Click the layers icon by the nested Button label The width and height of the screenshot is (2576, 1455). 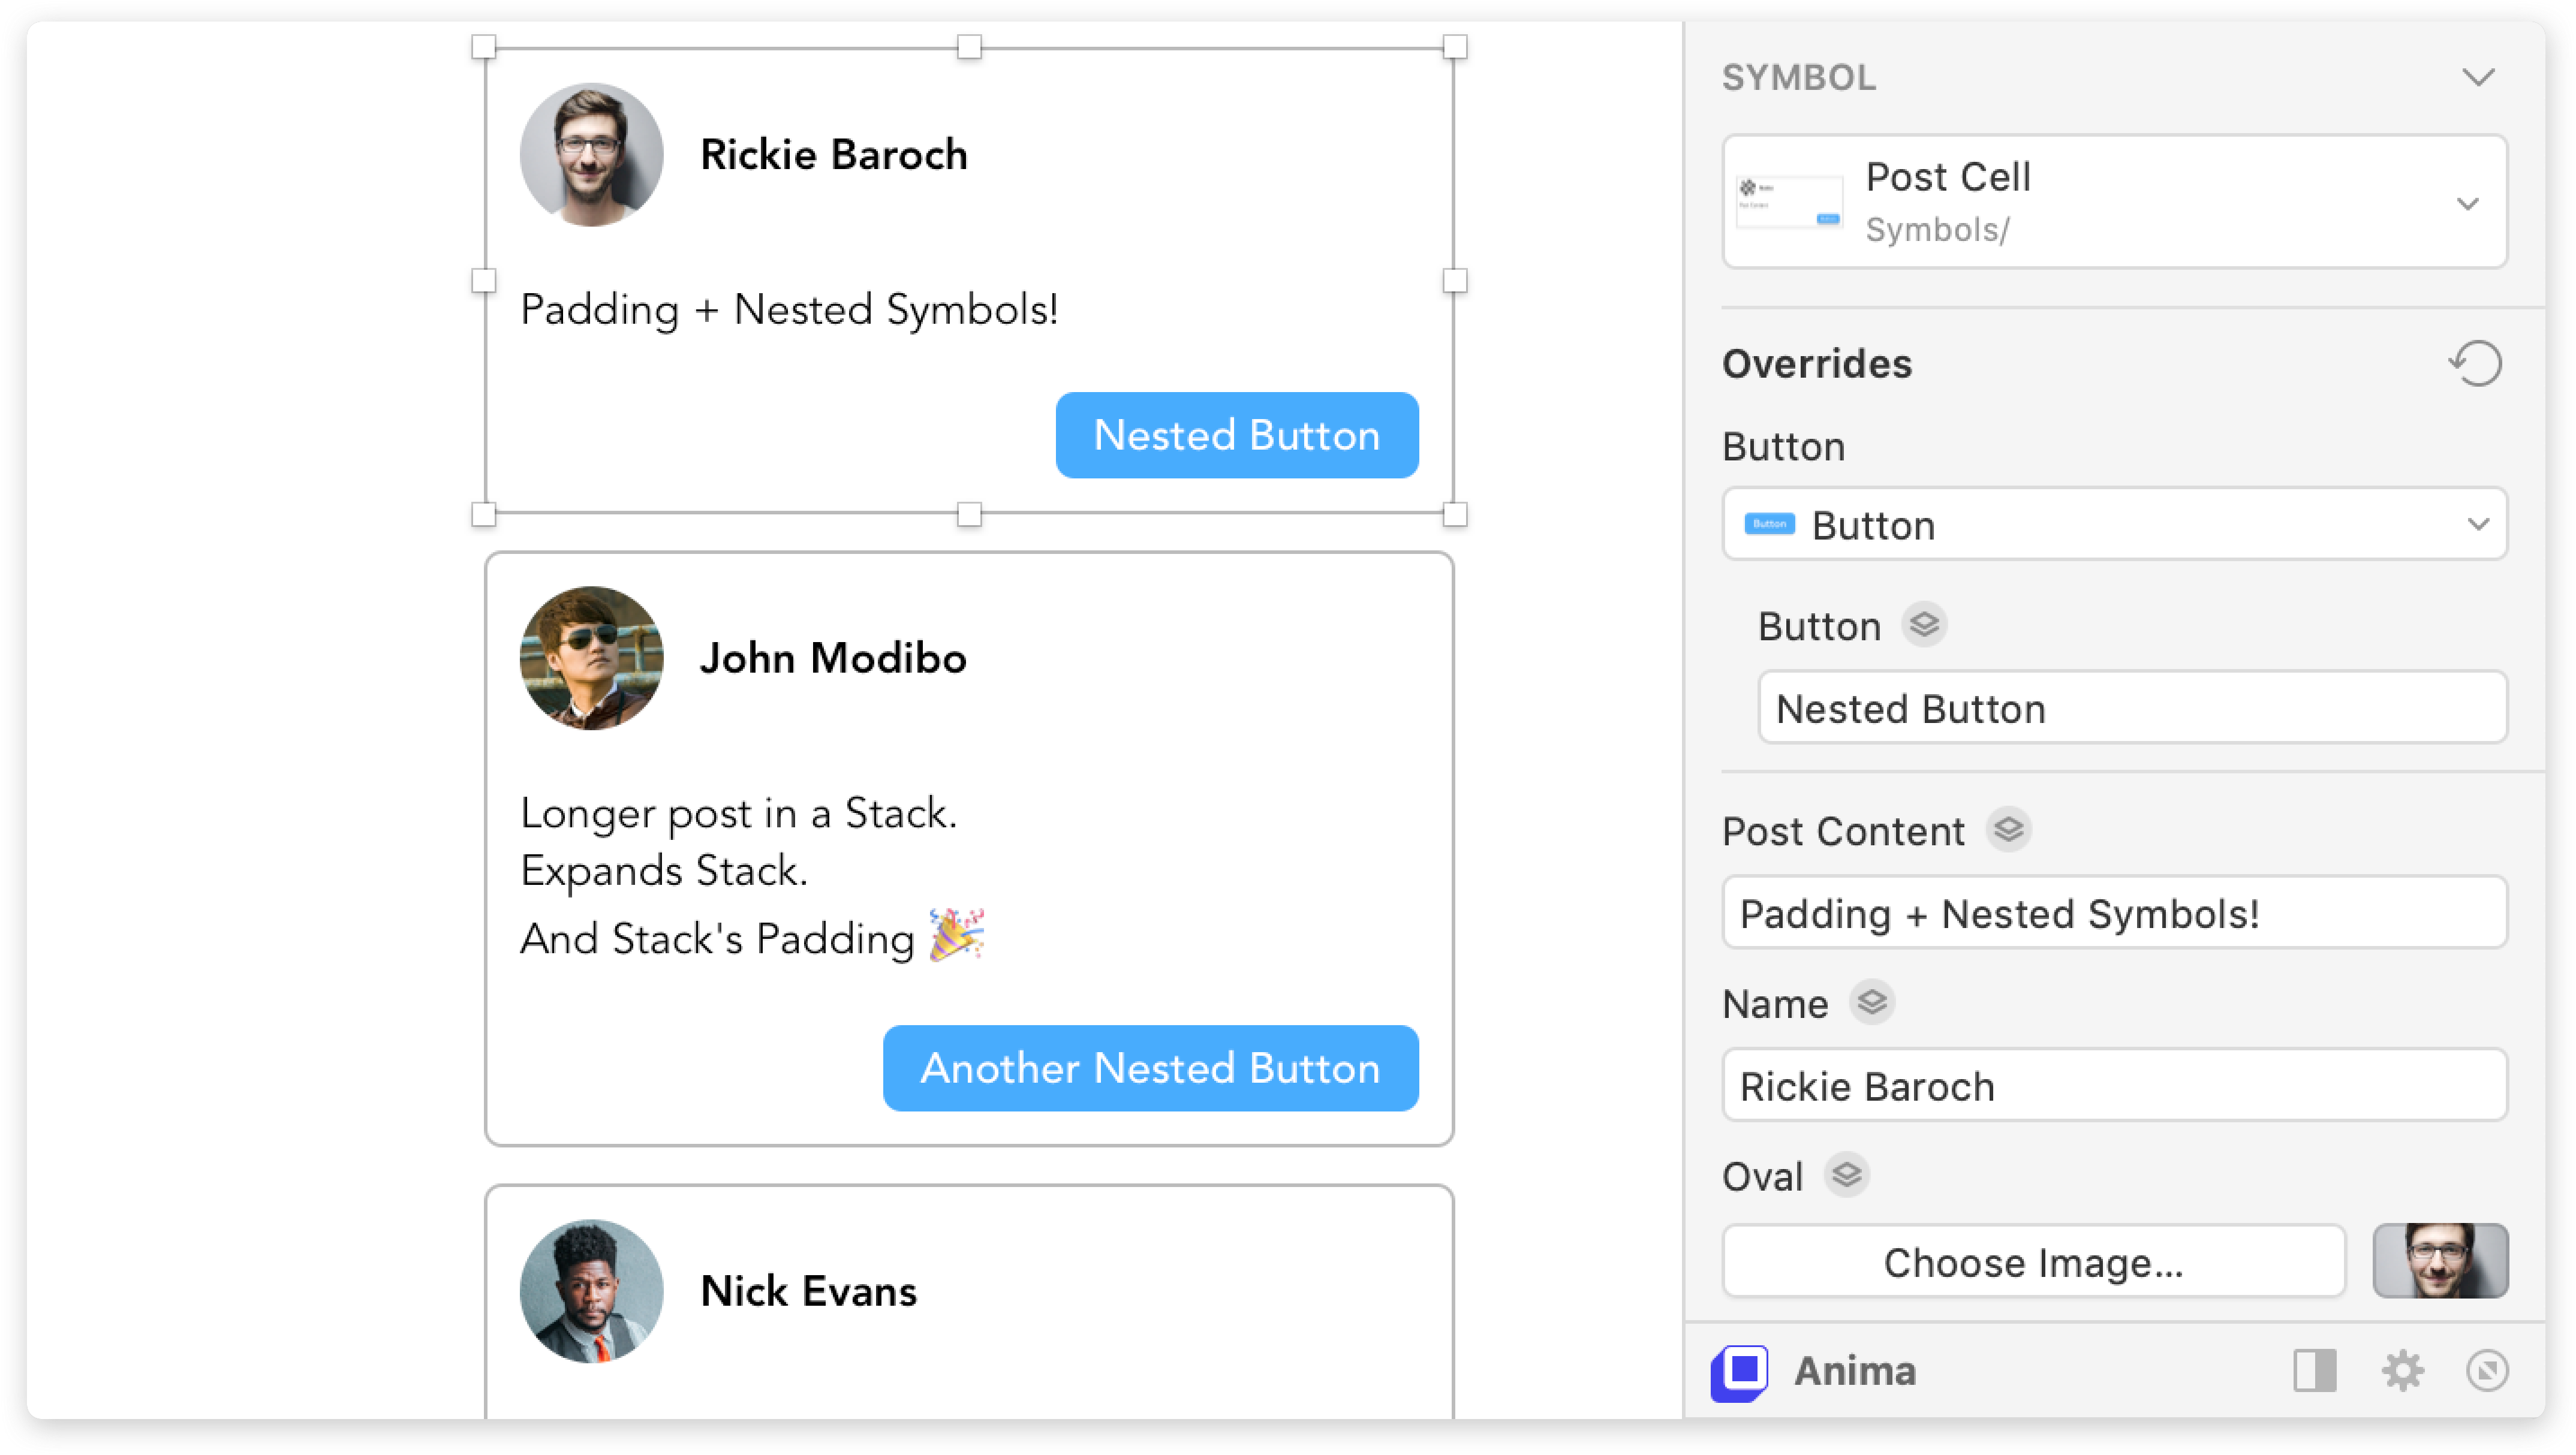tap(1923, 625)
